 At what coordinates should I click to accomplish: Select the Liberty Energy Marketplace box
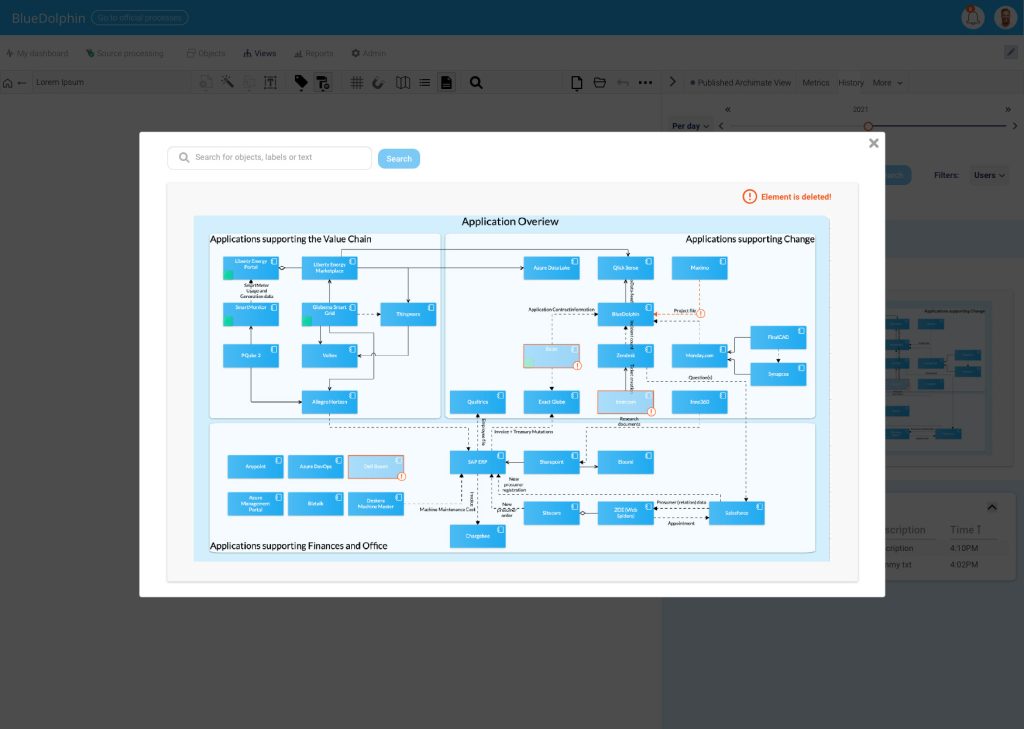tap(329, 268)
